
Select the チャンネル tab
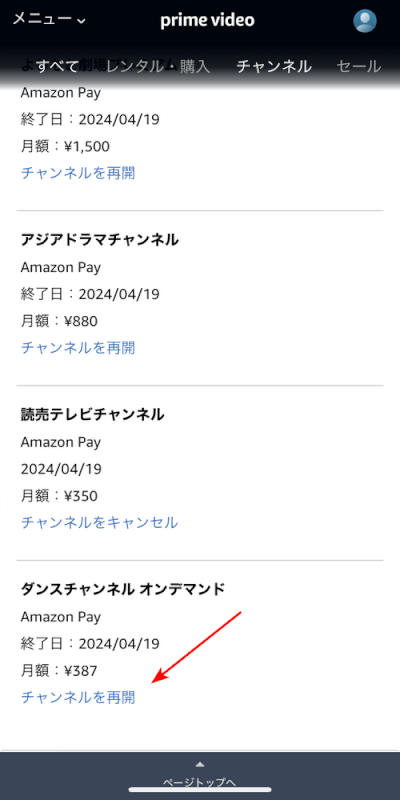[x=274, y=66]
